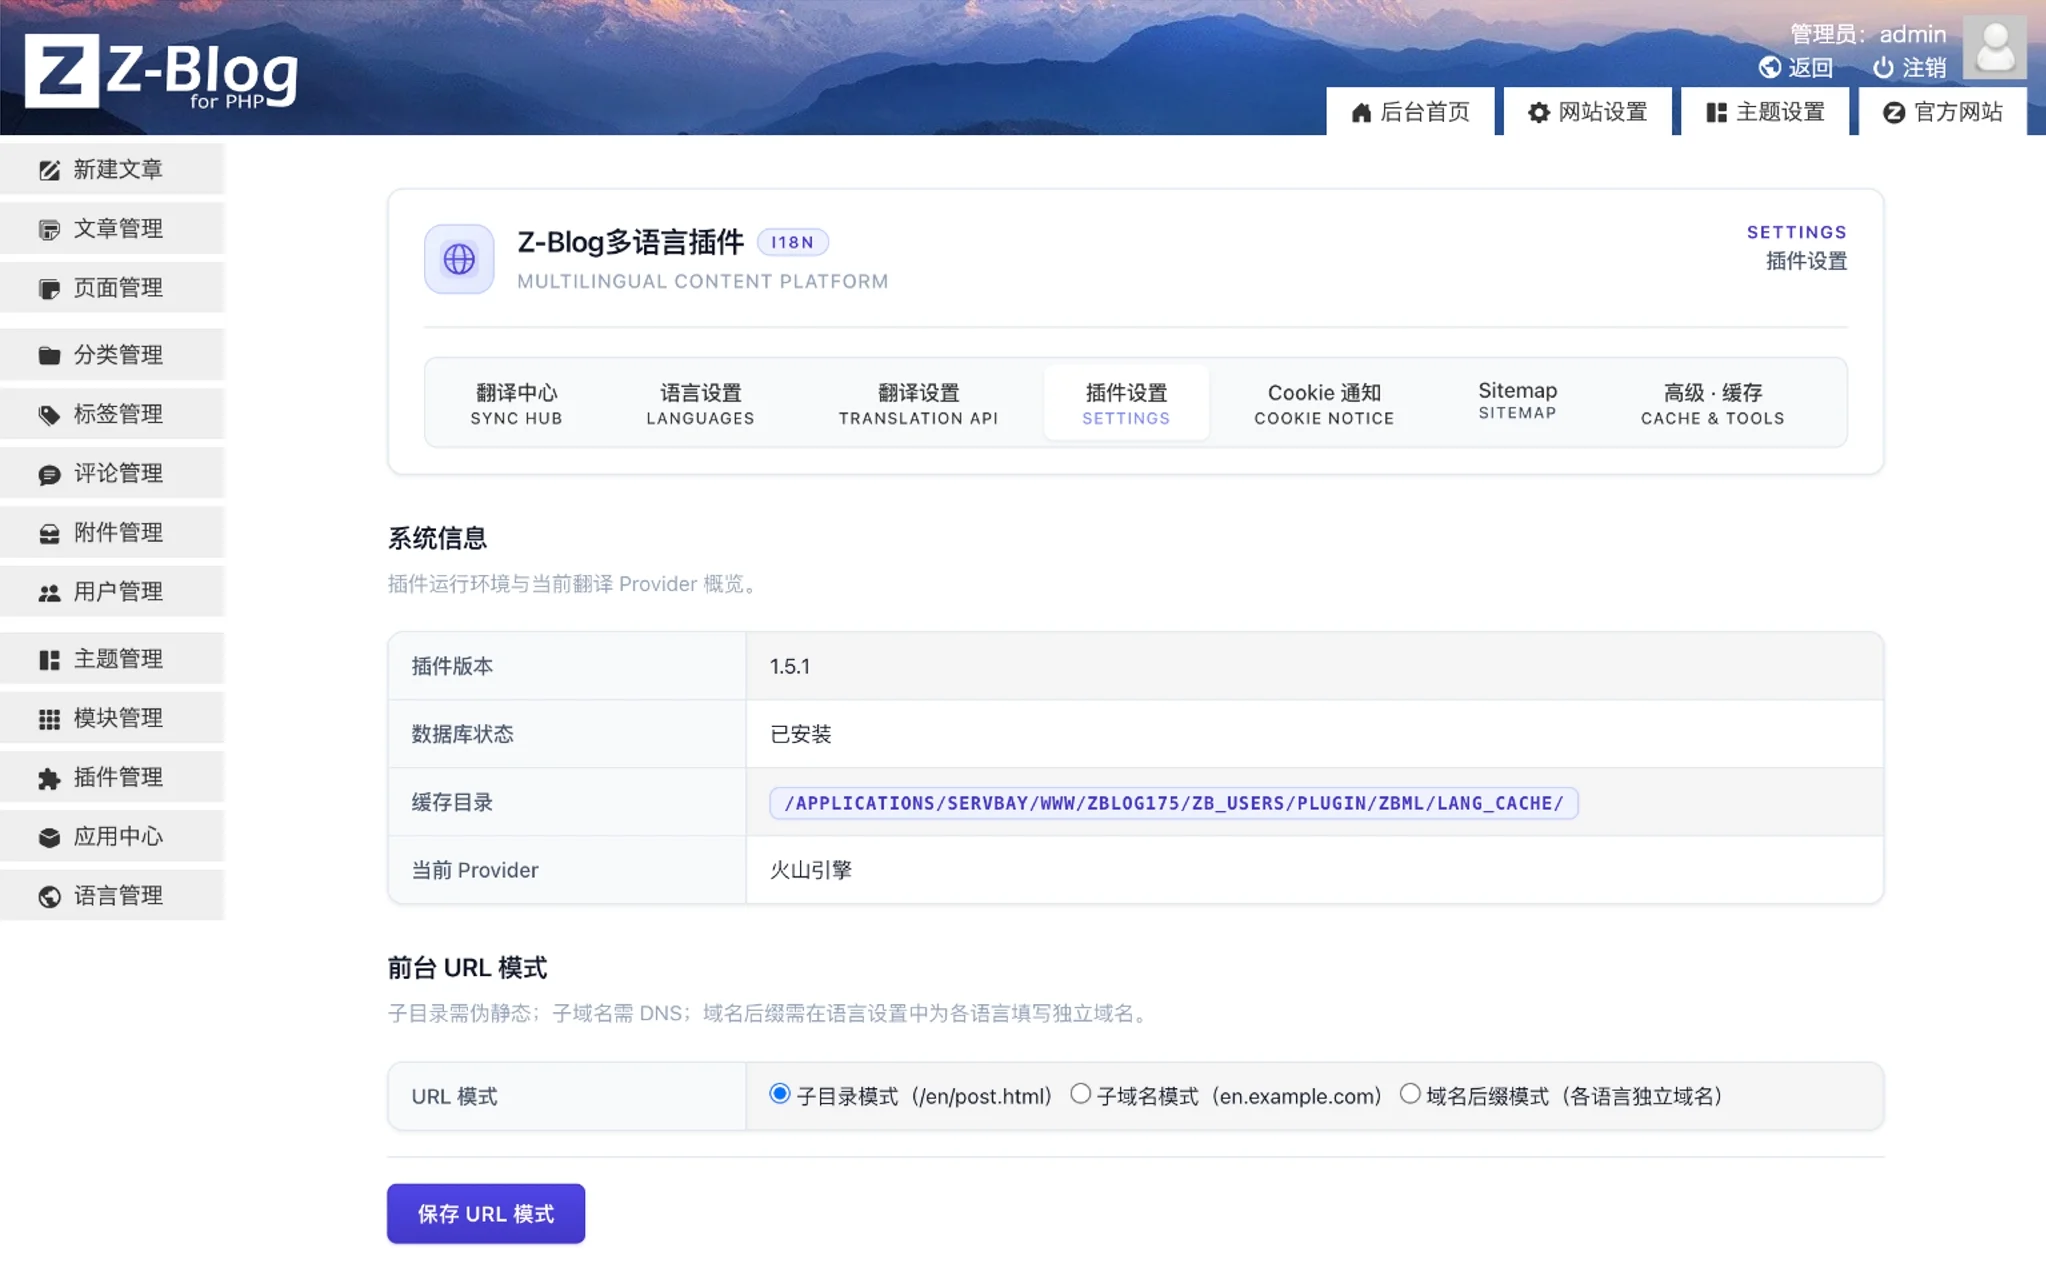Open 标签管理 in the sidebar

click(x=112, y=413)
